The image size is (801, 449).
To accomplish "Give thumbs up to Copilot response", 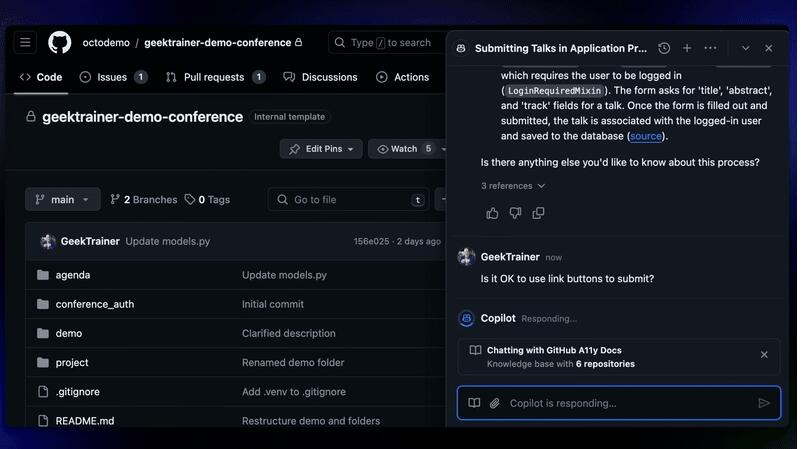I will (492, 213).
